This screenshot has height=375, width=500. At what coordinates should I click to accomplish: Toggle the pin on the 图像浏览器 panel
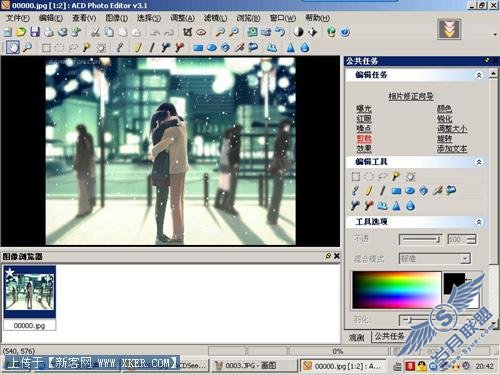328,256
